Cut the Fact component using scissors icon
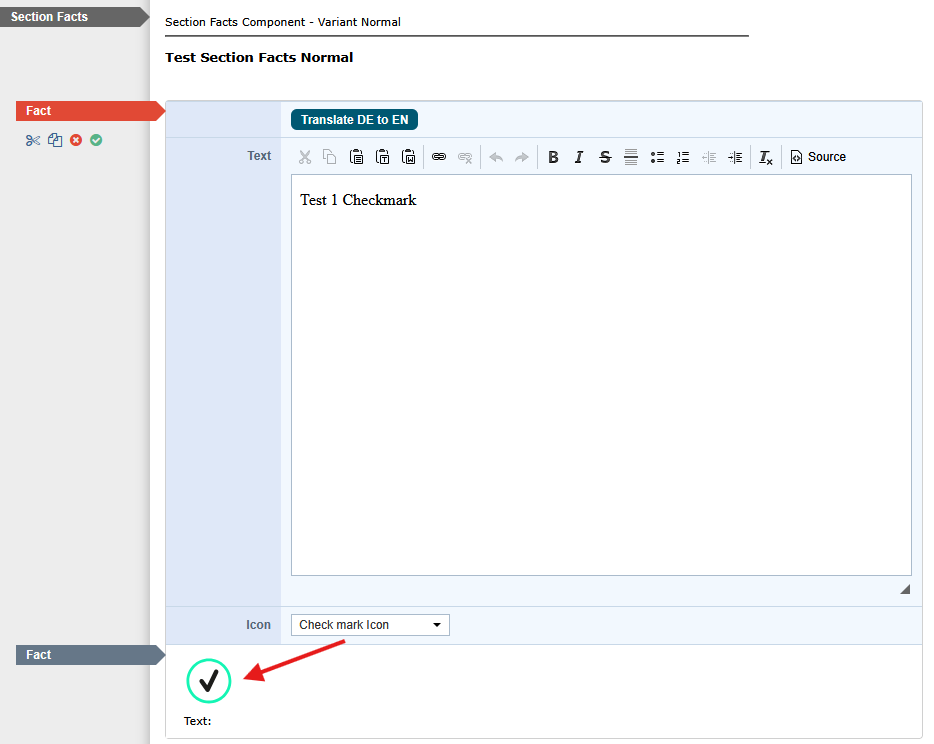 [x=33, y=140]
